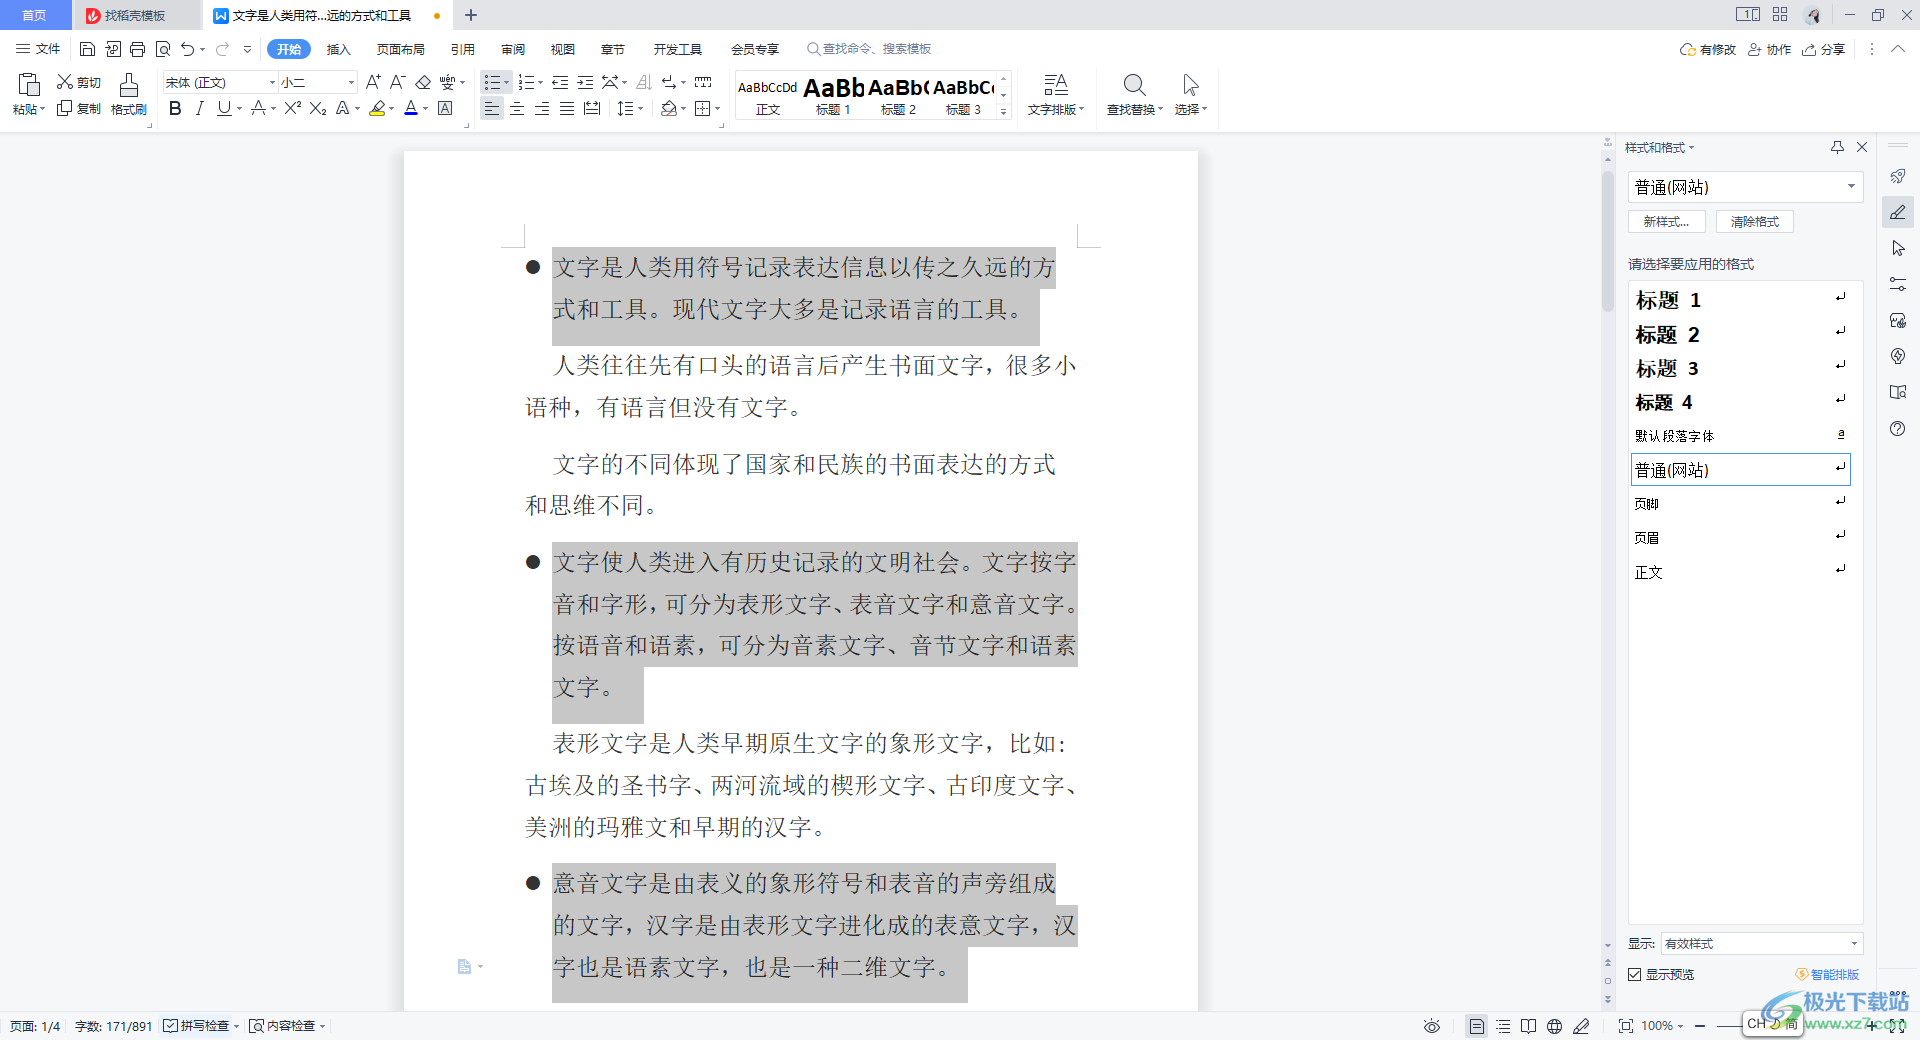
Task: Click the New Style button
Action: [x=1667, y=222]
